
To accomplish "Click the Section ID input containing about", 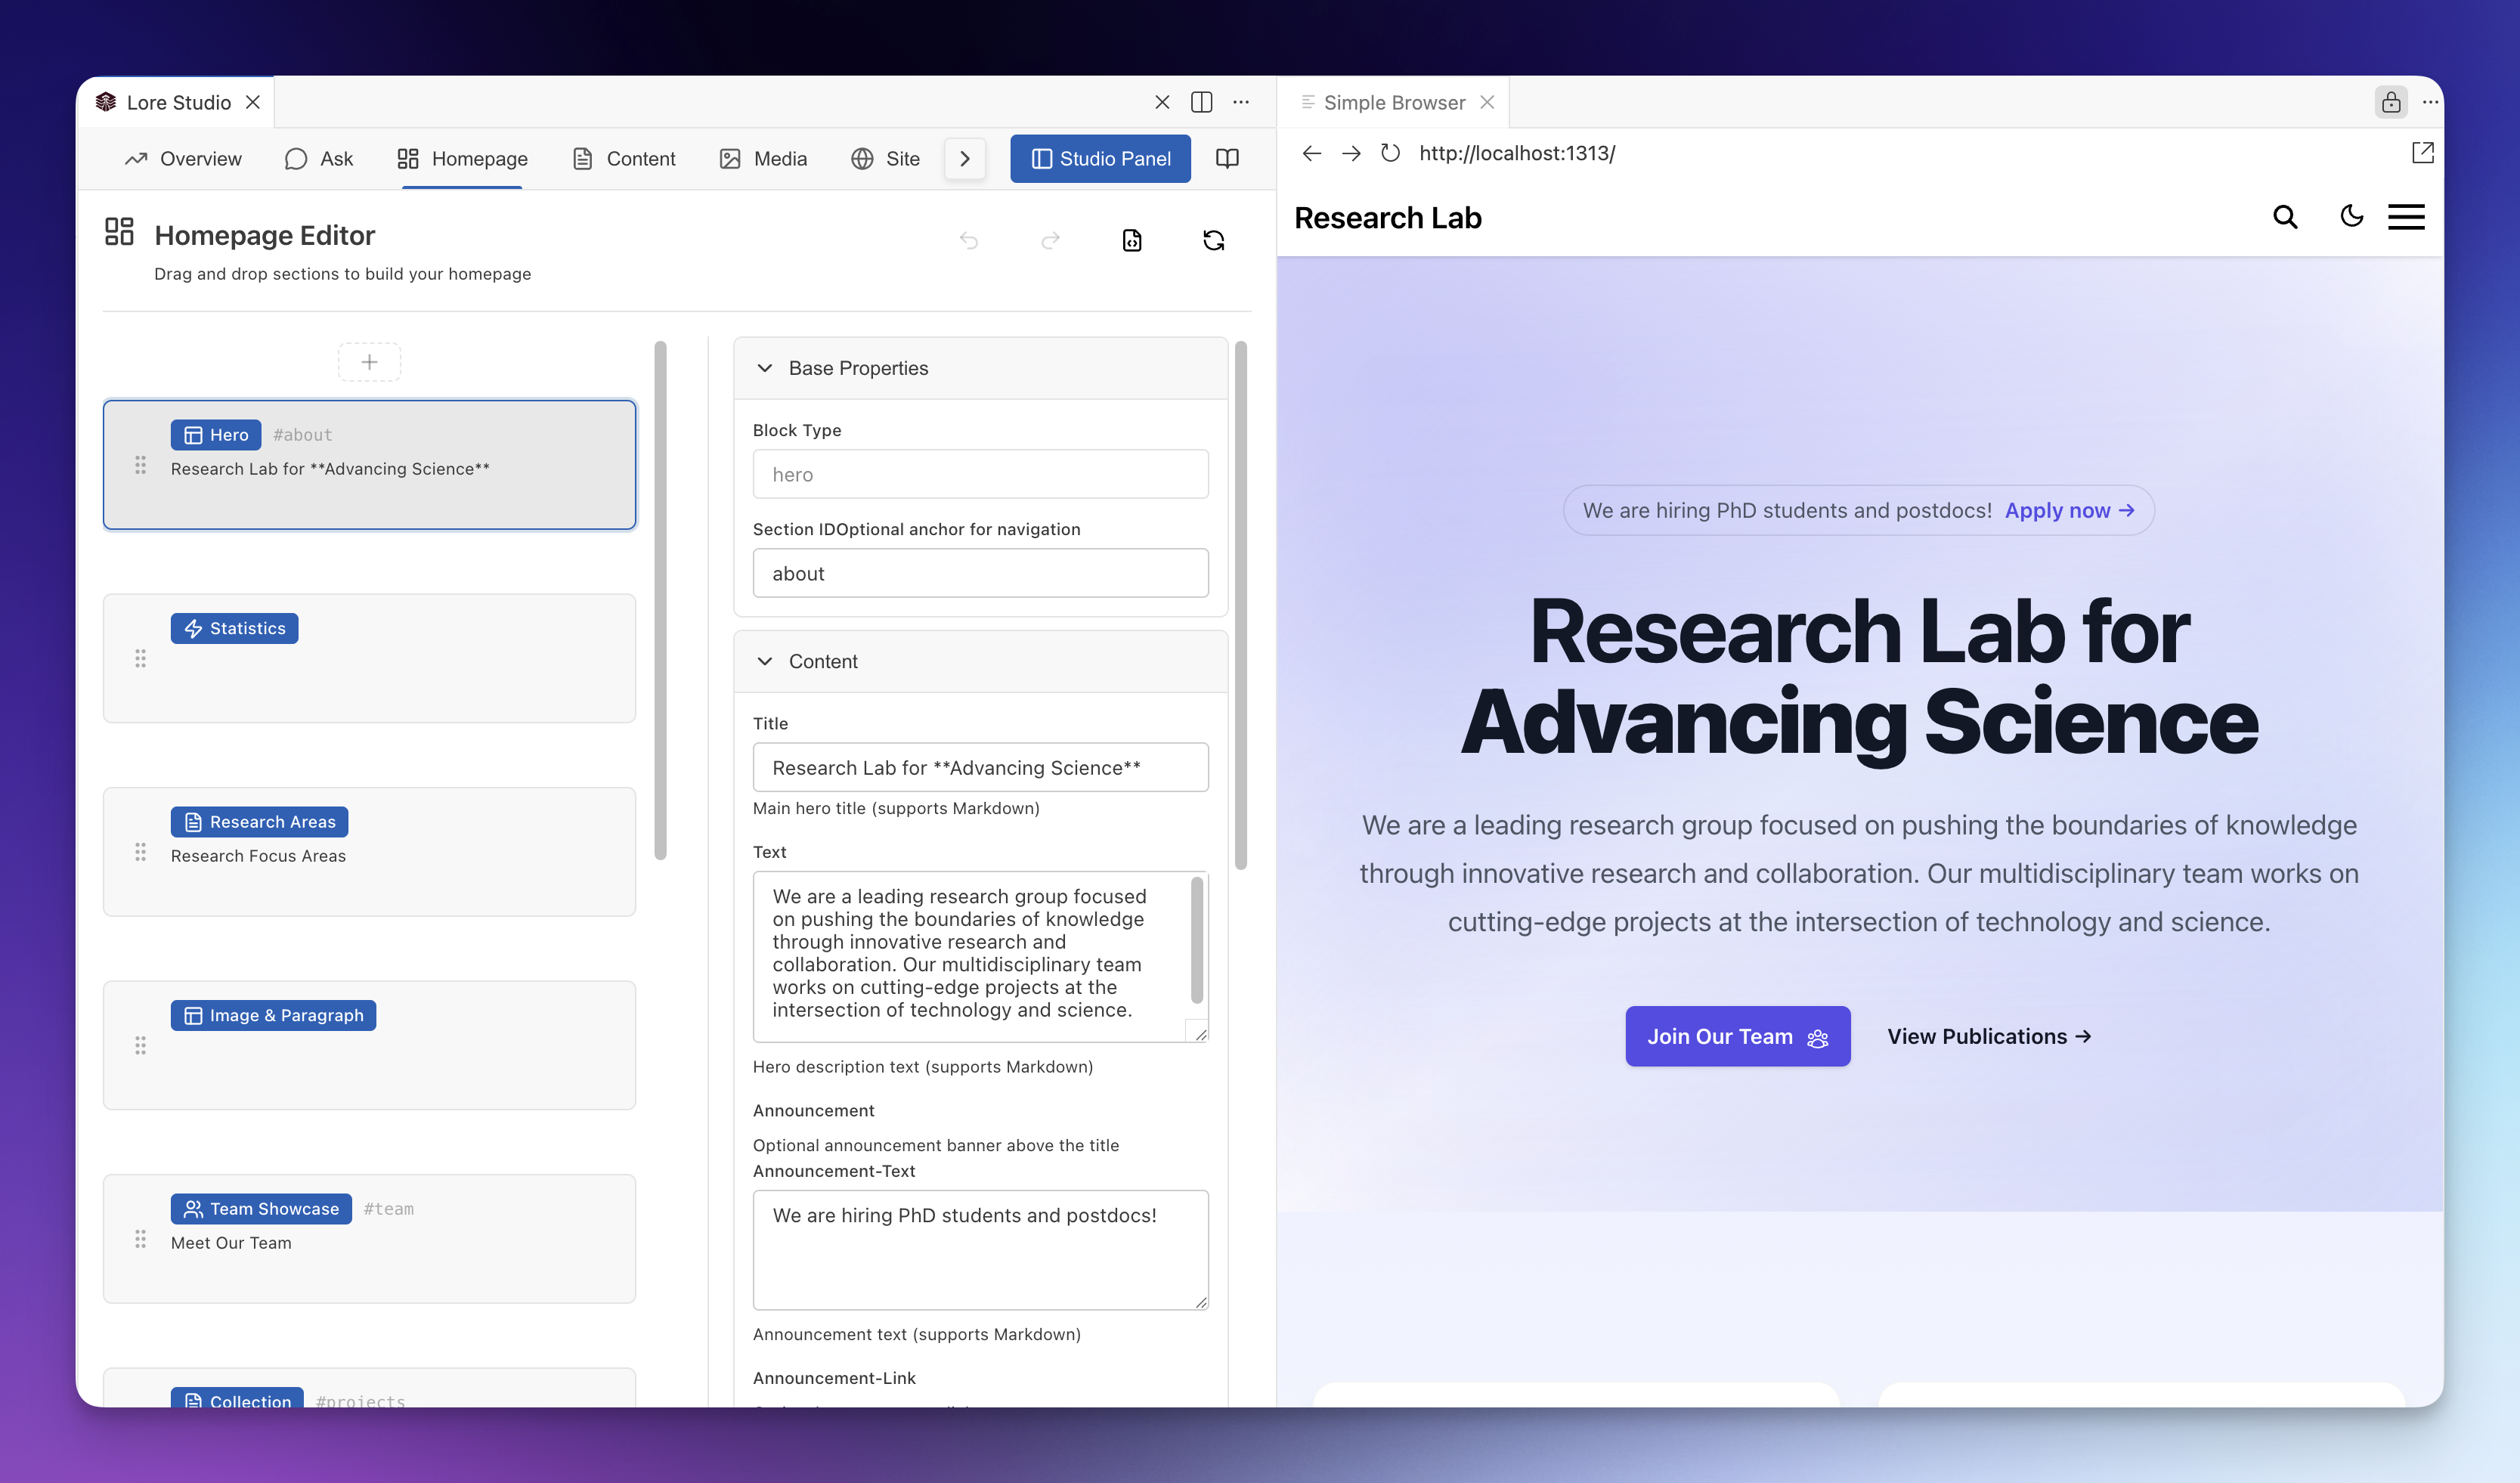I will pos(980,573).
